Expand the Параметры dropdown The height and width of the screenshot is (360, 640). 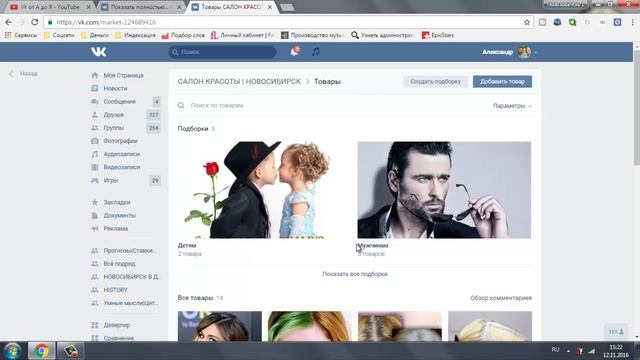click(x=512, y=106)
